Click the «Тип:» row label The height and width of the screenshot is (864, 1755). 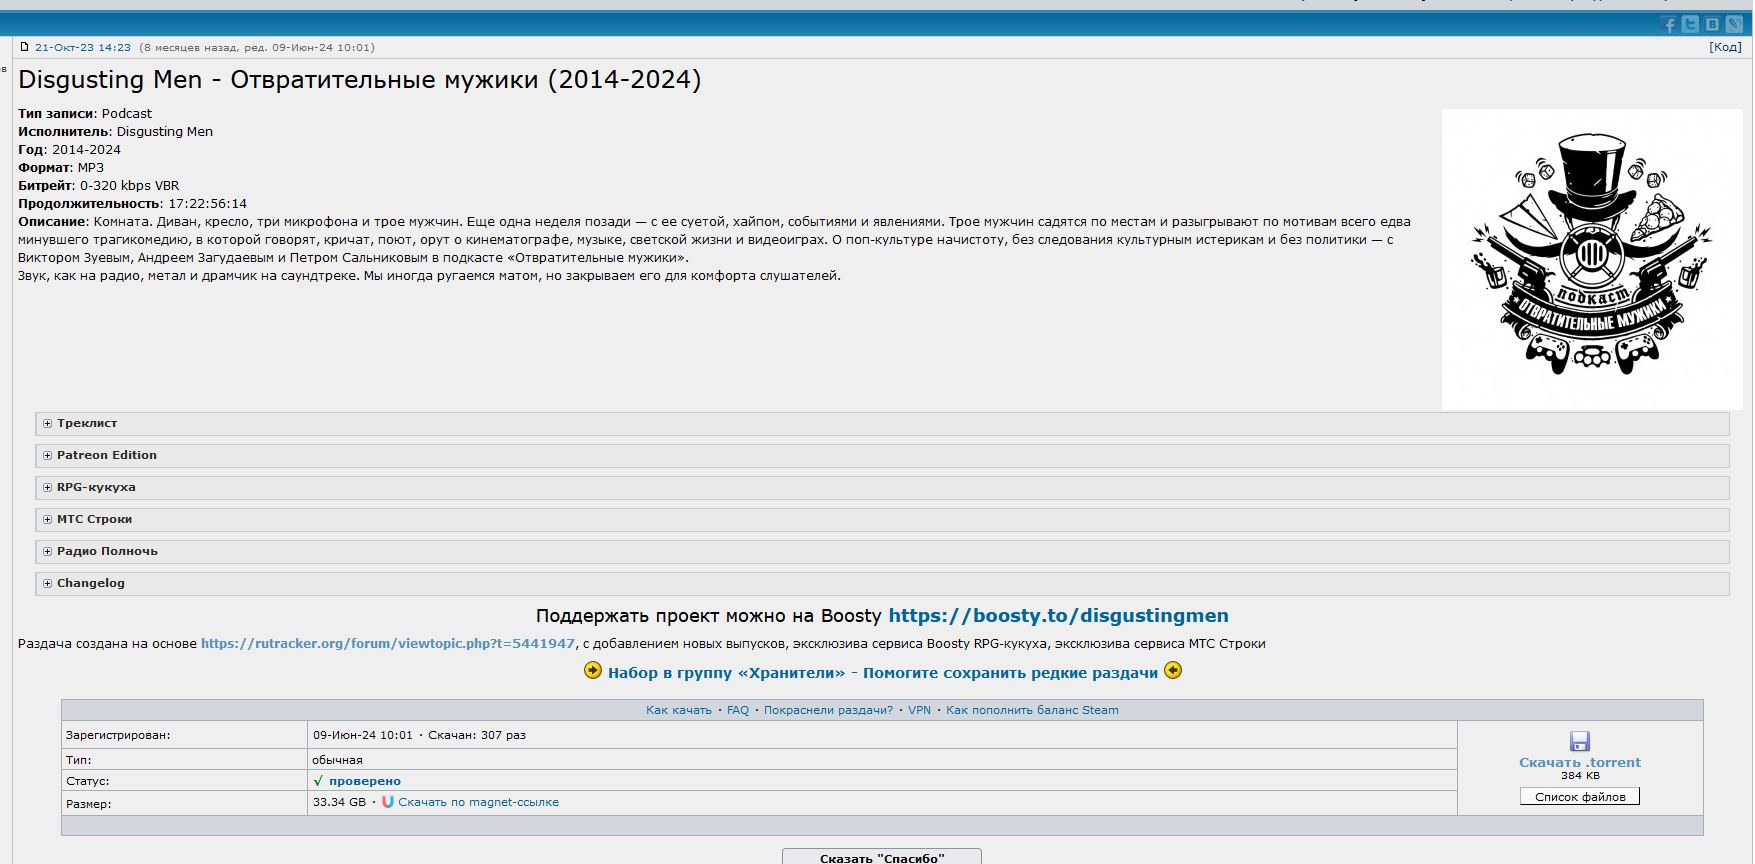click(x=78, y=760)
